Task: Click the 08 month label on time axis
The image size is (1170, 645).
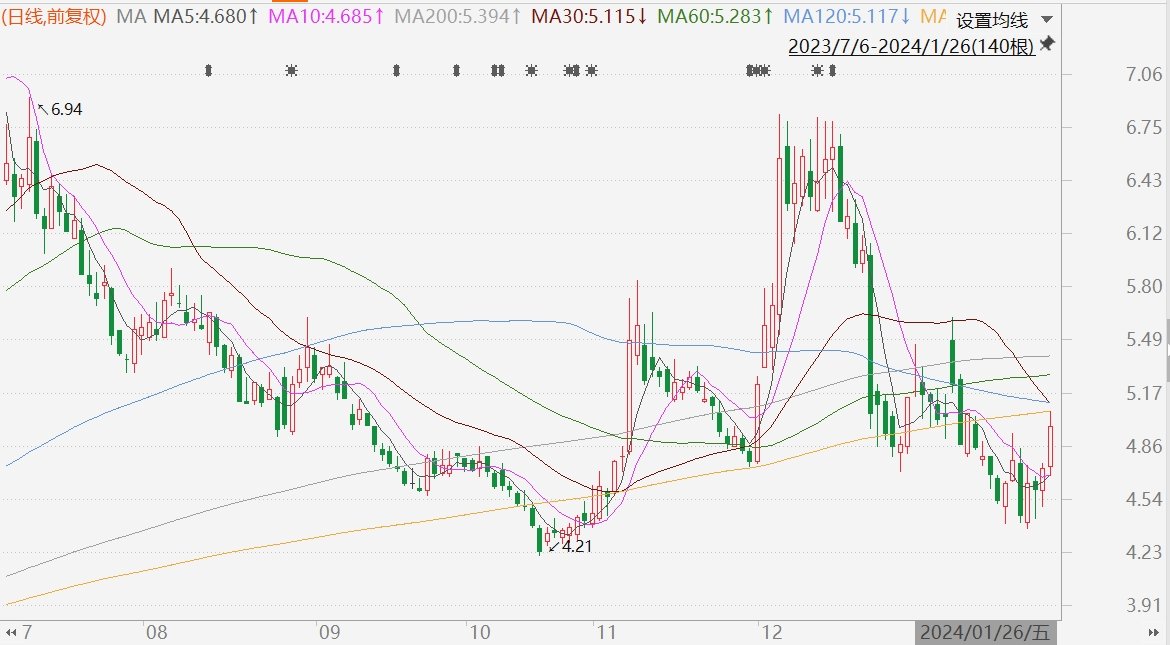Action: click(x=157, y=633)
